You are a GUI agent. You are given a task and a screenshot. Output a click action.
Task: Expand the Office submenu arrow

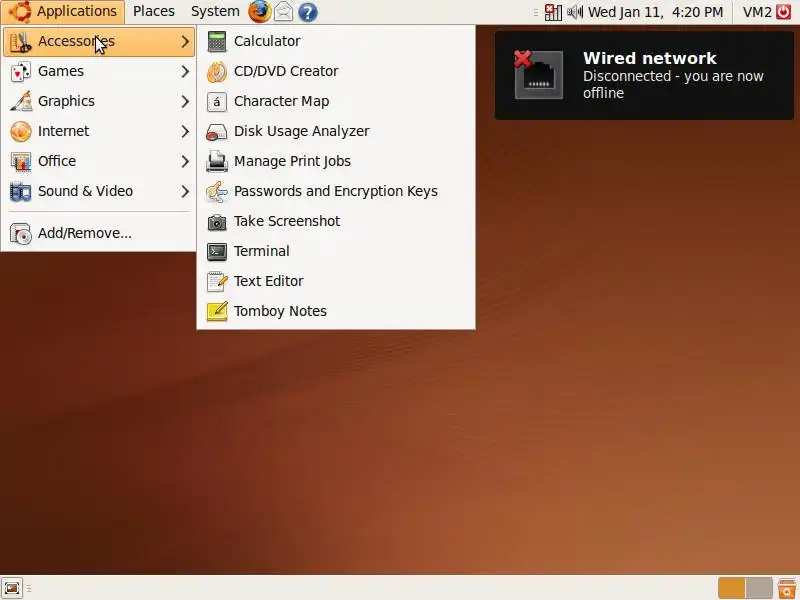pos(185,162)
